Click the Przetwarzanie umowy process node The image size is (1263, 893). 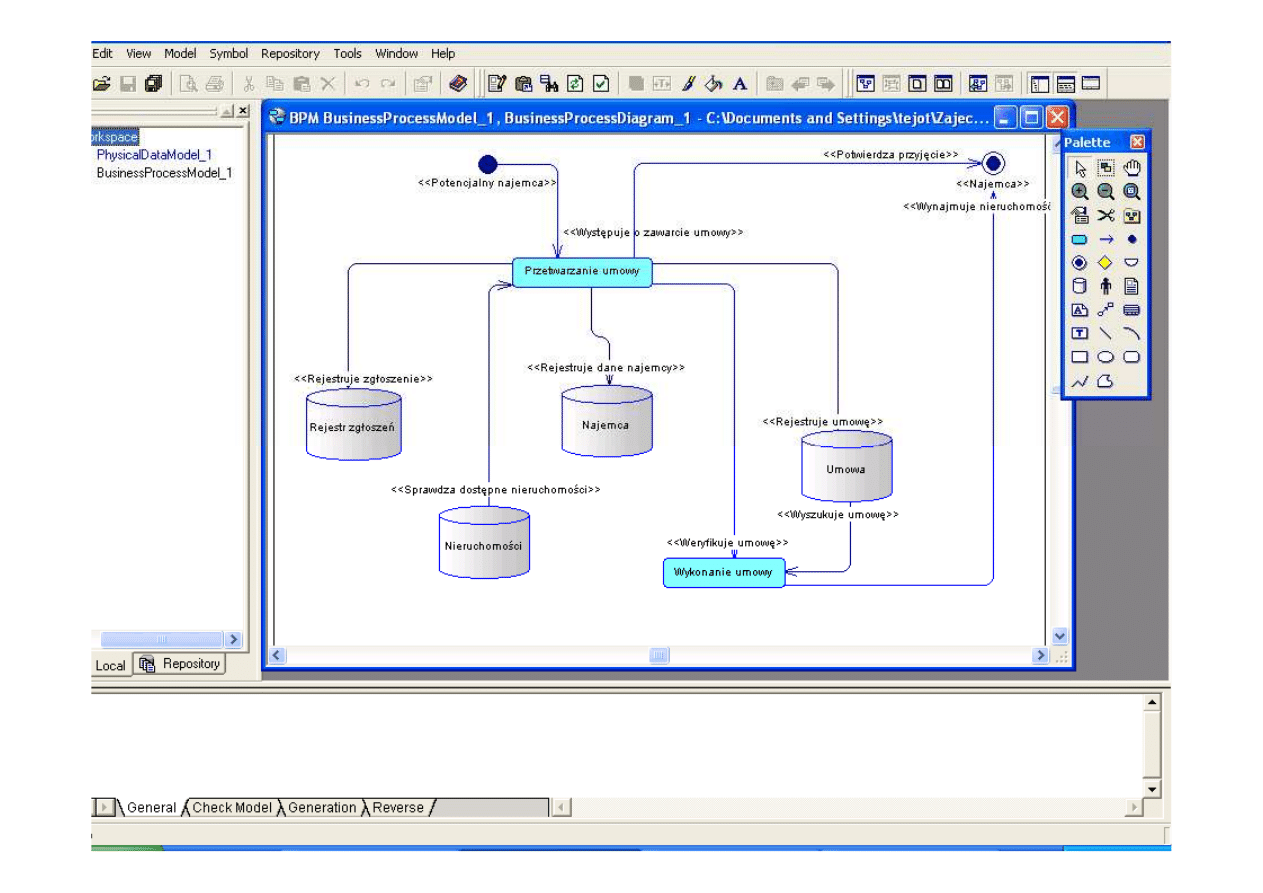click(581, 272)
